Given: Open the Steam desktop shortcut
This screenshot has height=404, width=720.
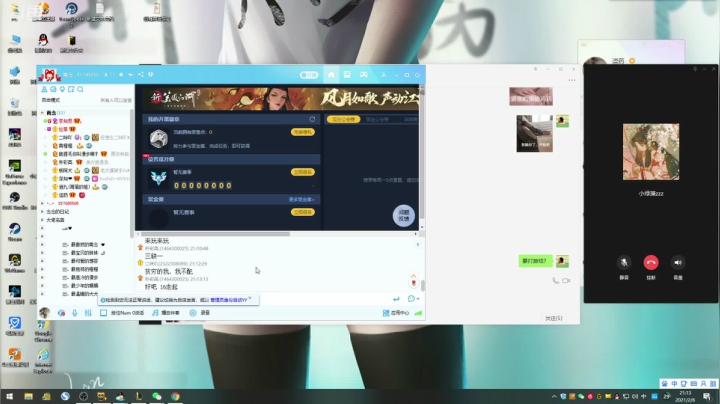Looking at the screenshot, I should [15, 231].
